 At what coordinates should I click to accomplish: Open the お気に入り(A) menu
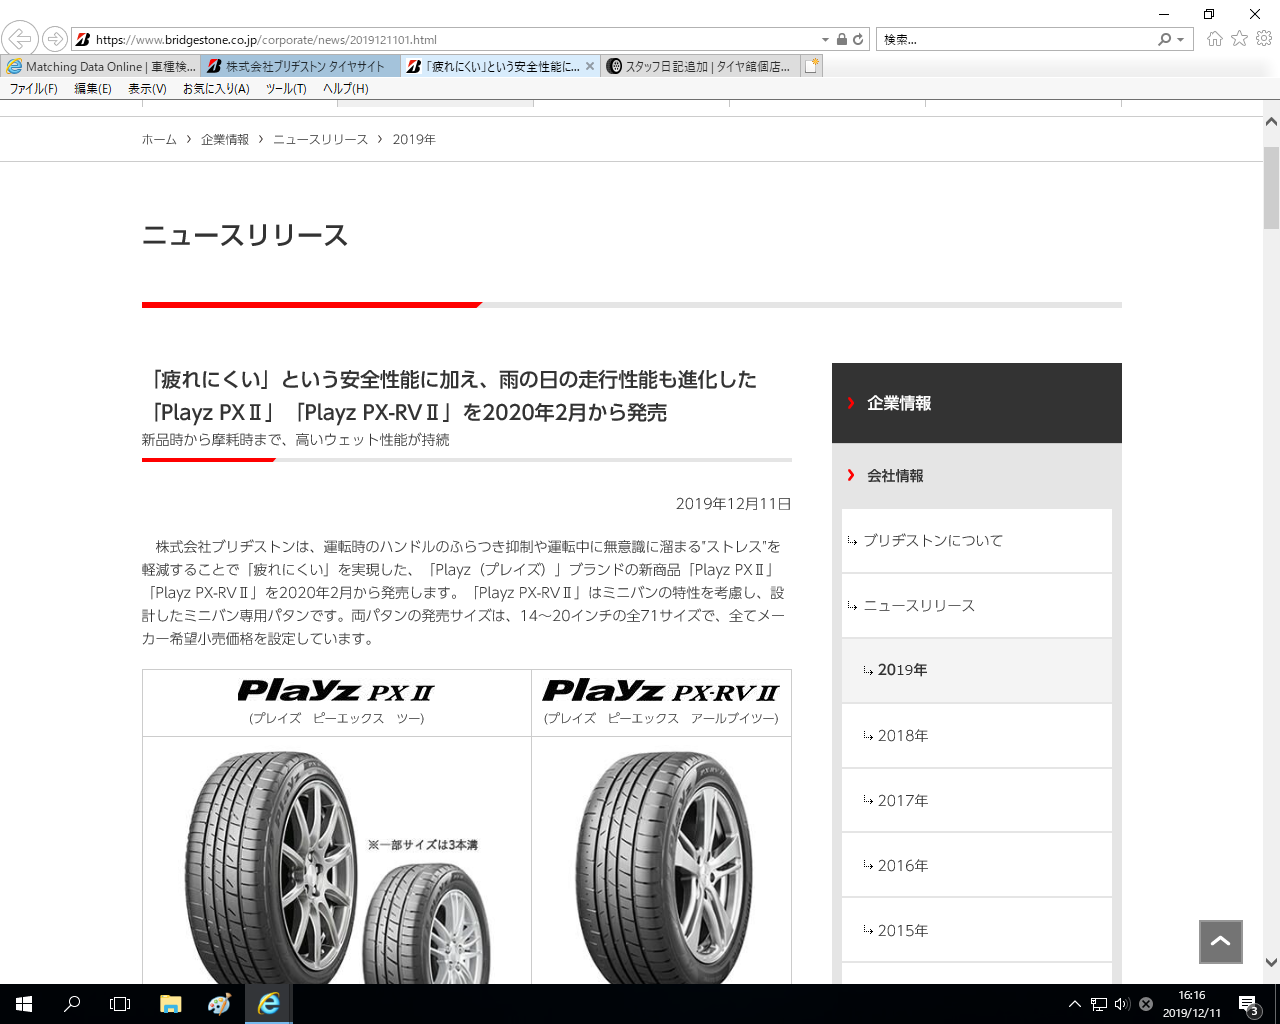(x=216, y=89)
